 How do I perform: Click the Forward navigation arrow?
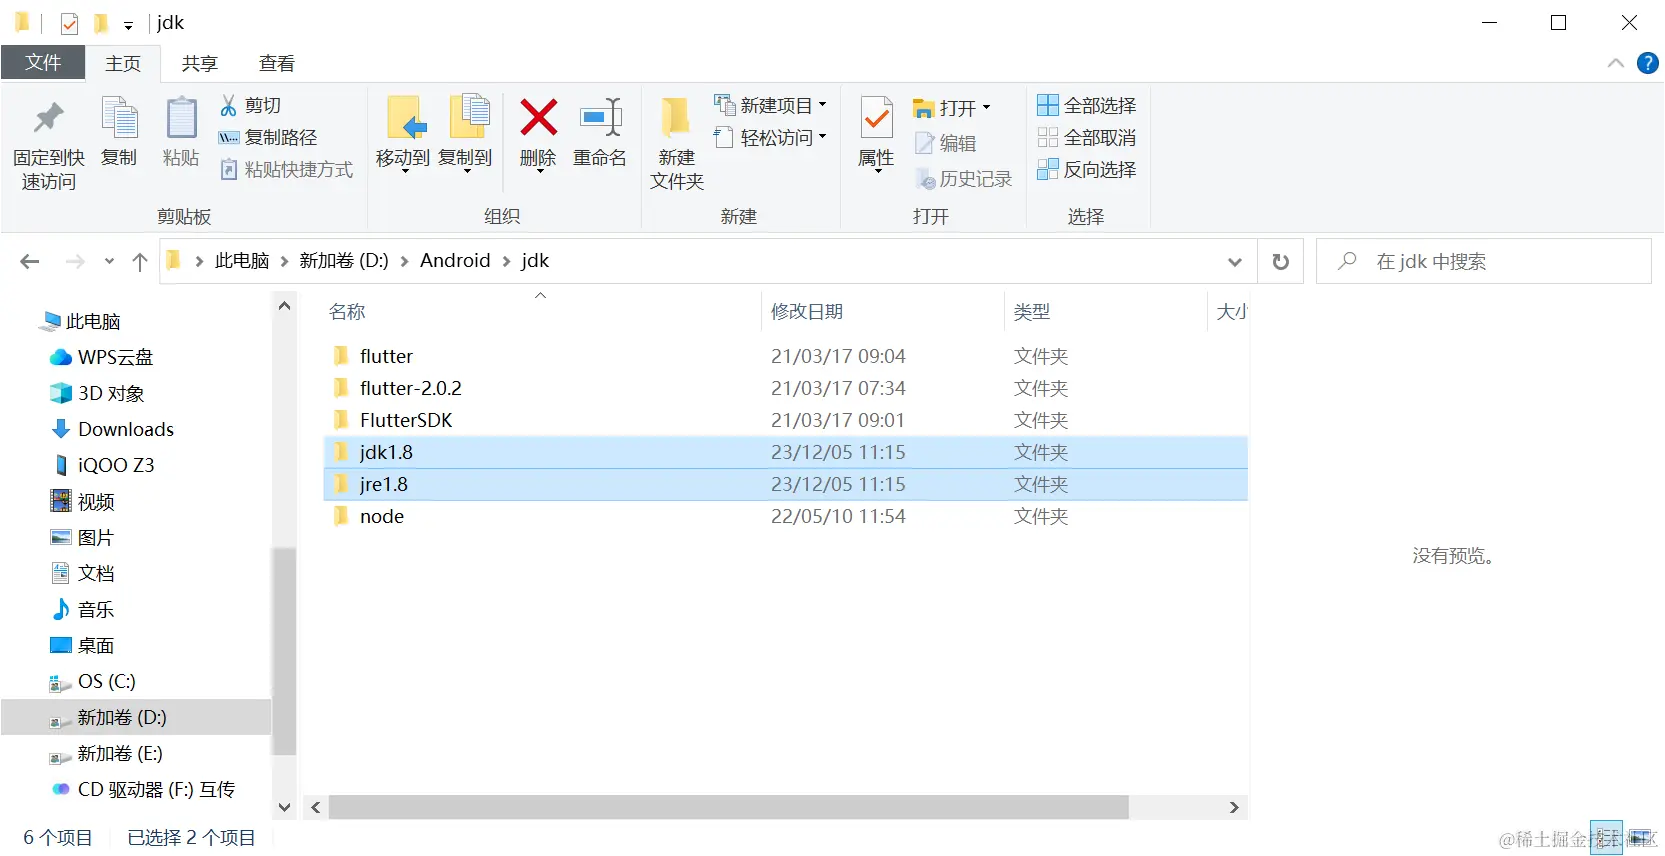click(x=75, y=261)
